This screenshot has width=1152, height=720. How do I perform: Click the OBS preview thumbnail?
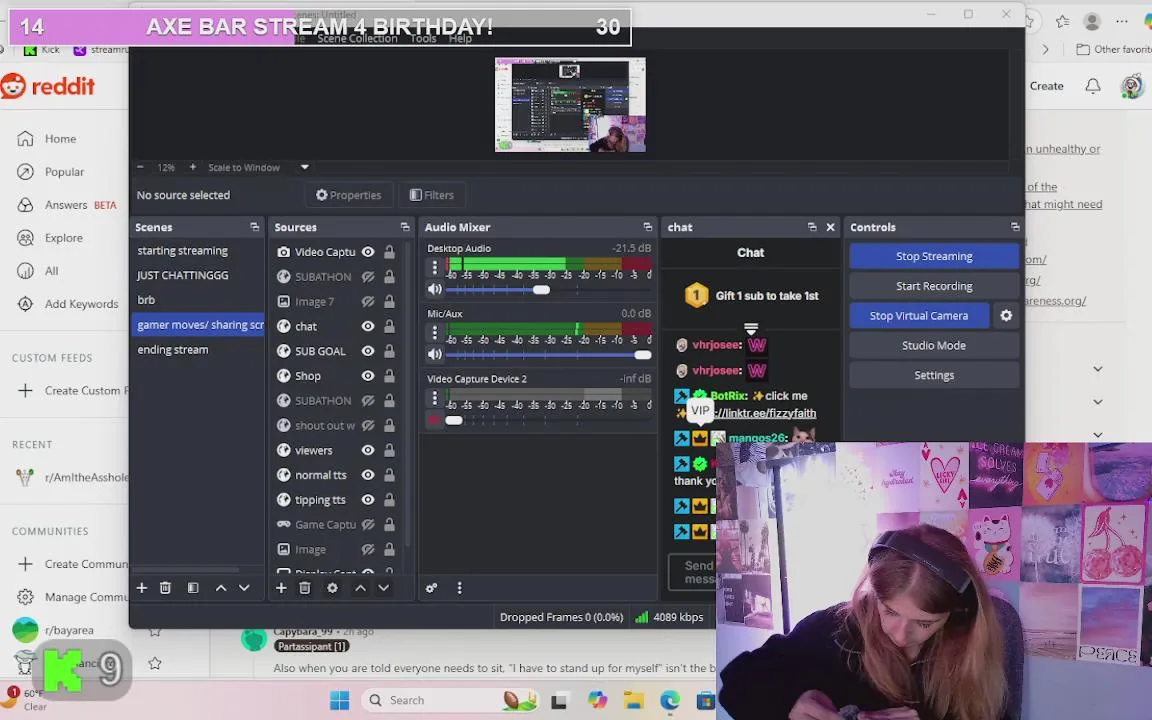(x=570, y=105)
